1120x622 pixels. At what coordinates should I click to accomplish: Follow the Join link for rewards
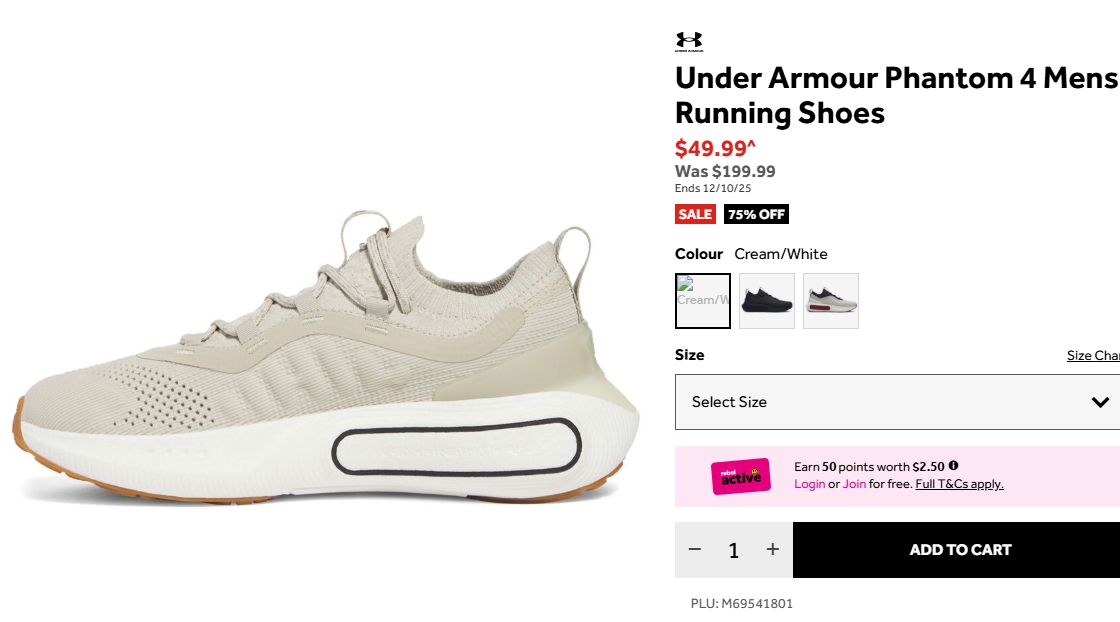coord(854,484)
